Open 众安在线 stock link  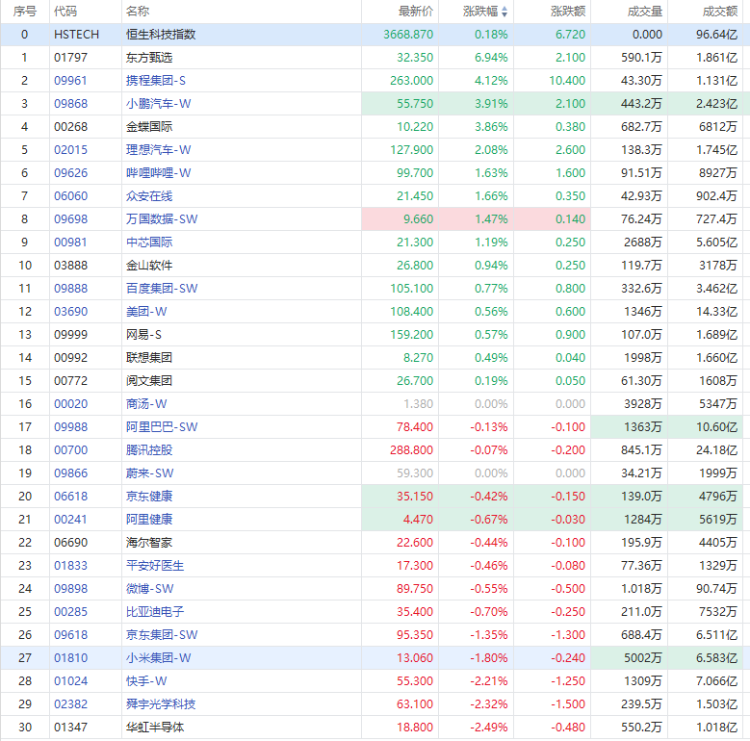(149, 196)
